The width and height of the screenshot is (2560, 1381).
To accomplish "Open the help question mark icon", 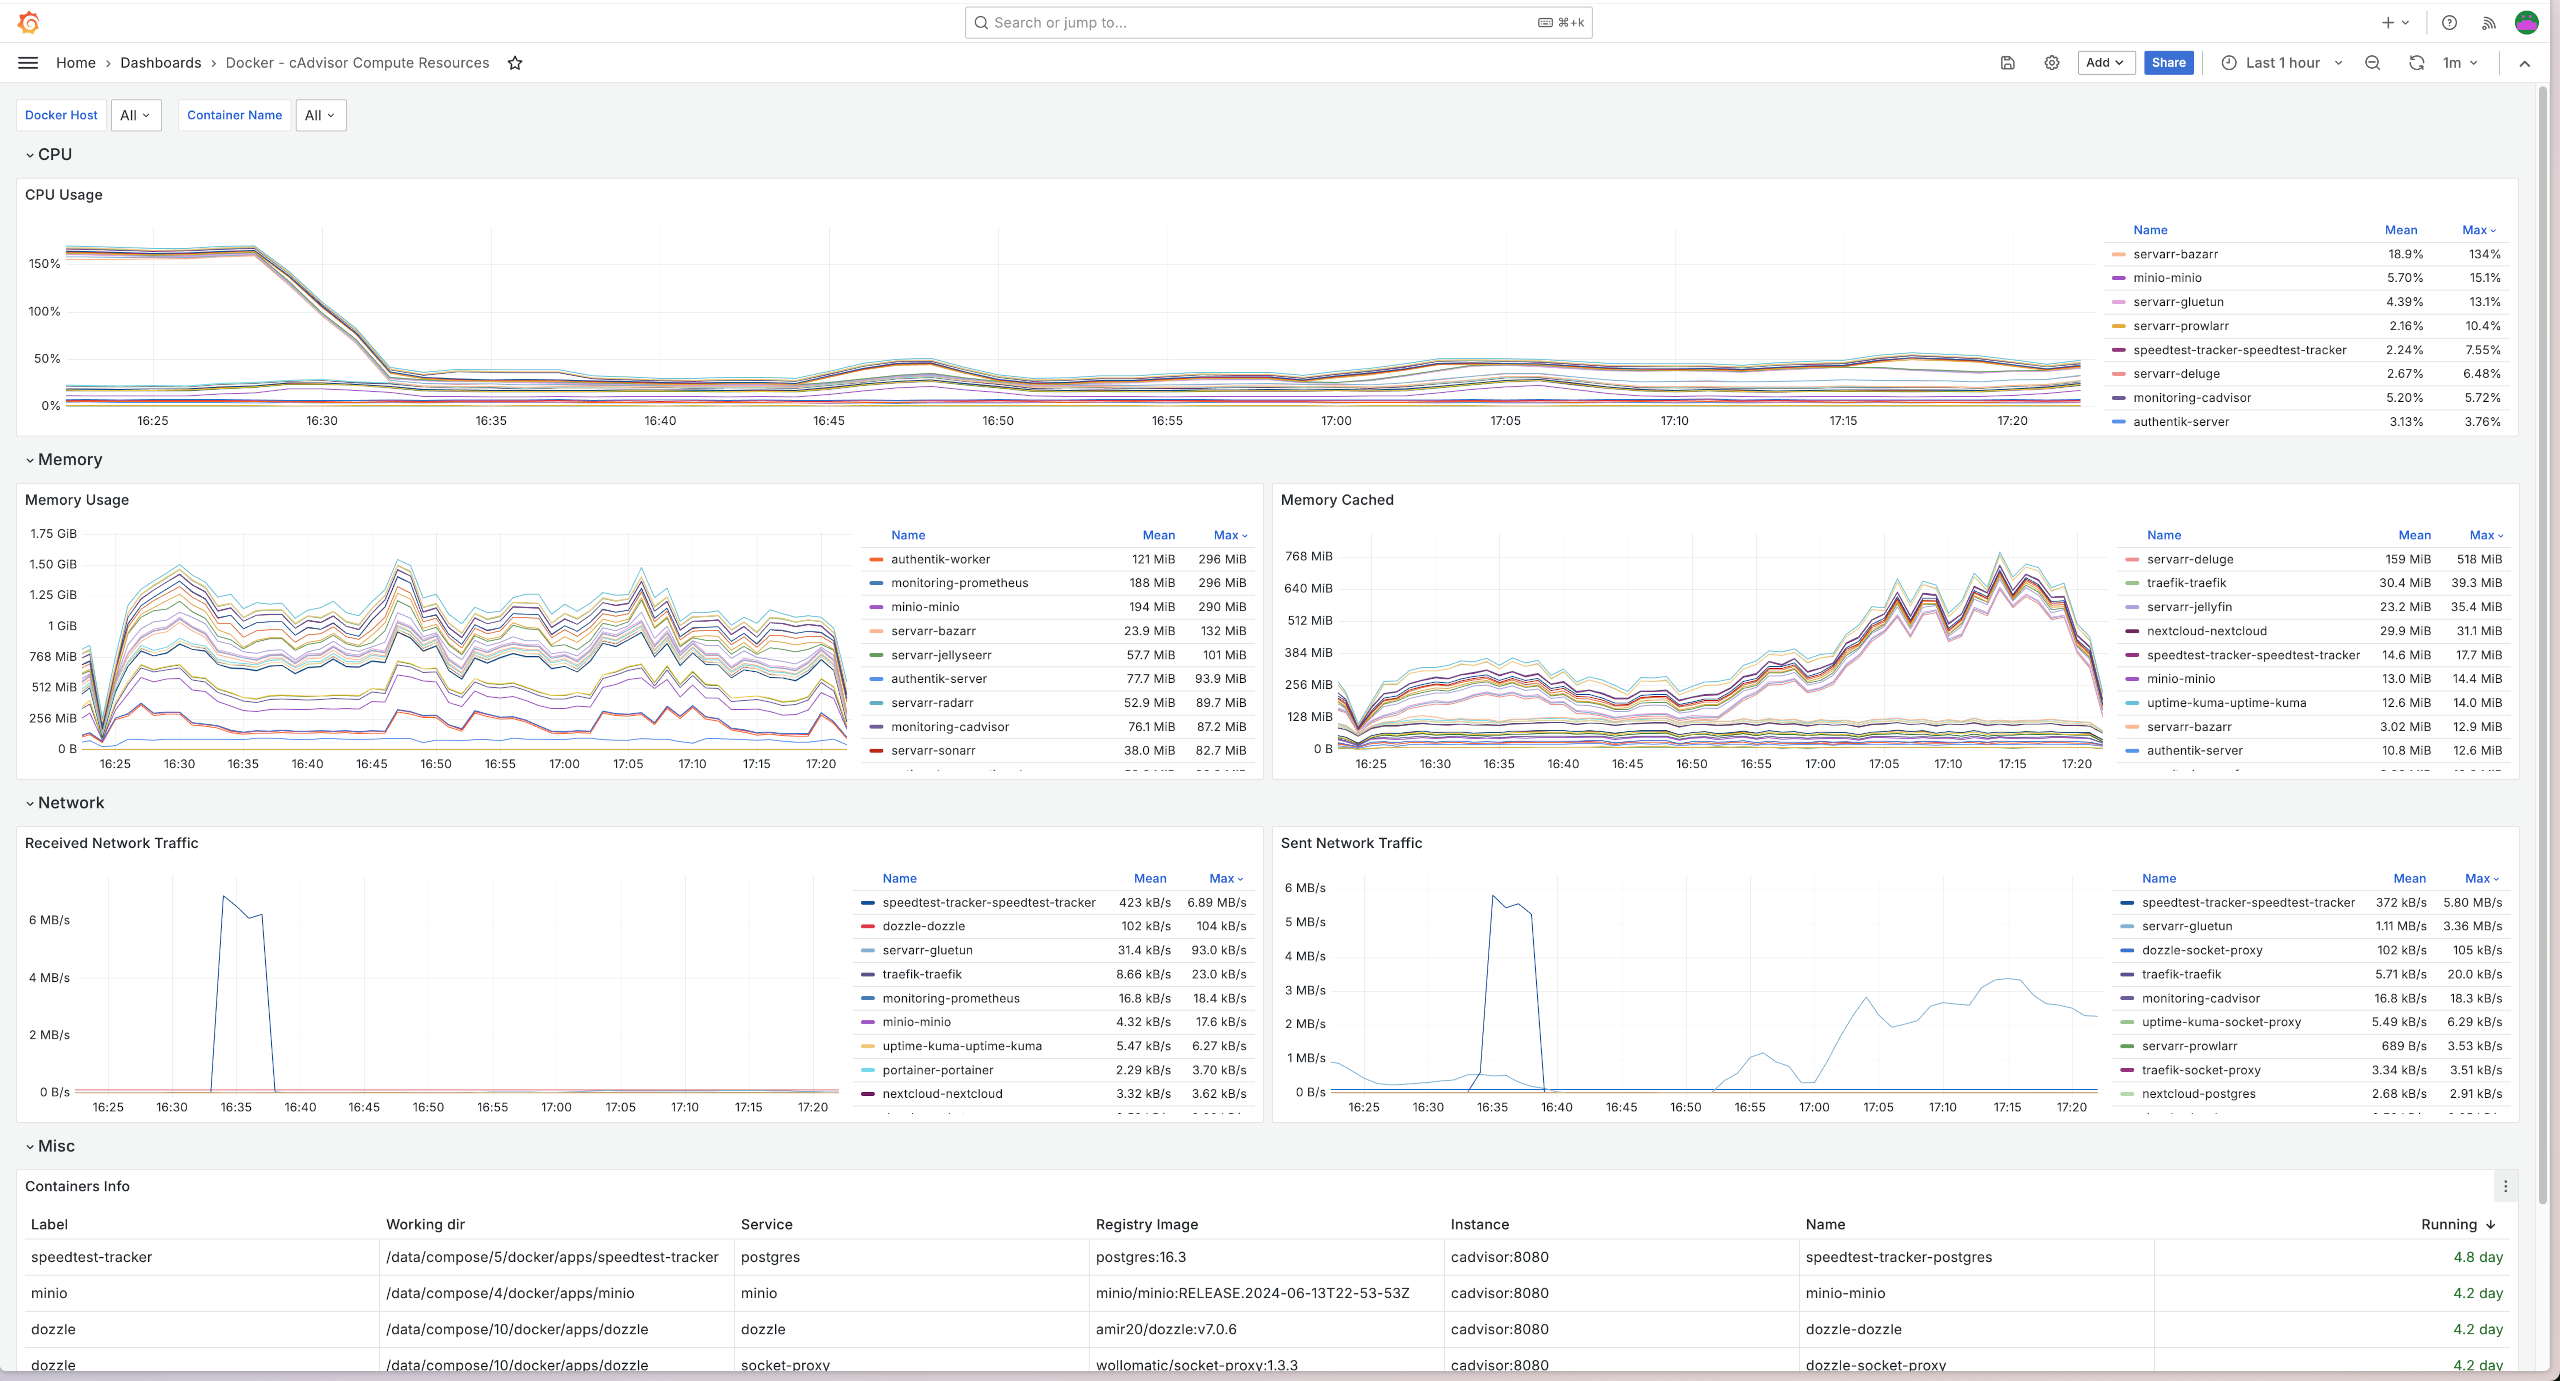I will tap(2449, 23).
